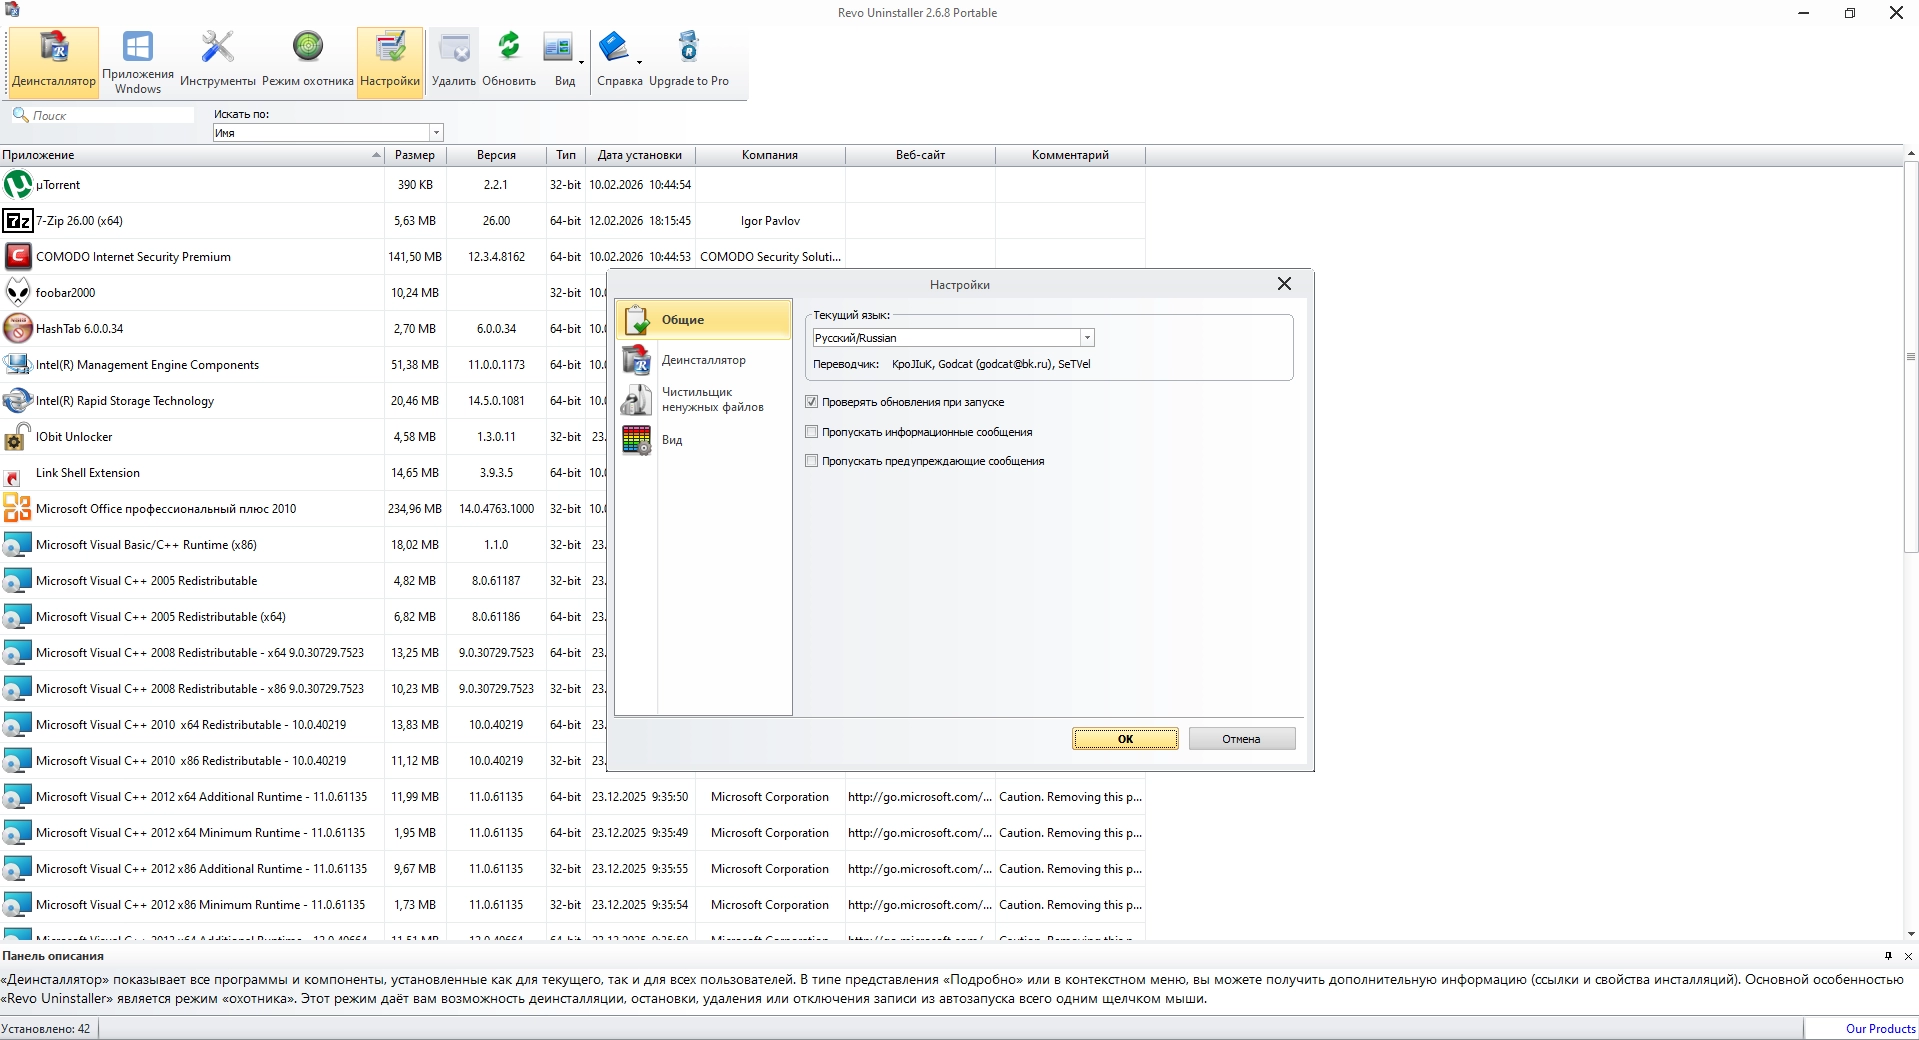Click the Revo Uninstaller title bar icon
Image resolution: width=1919 pixels, height=1040 pixels.
[x=11, y=12]
